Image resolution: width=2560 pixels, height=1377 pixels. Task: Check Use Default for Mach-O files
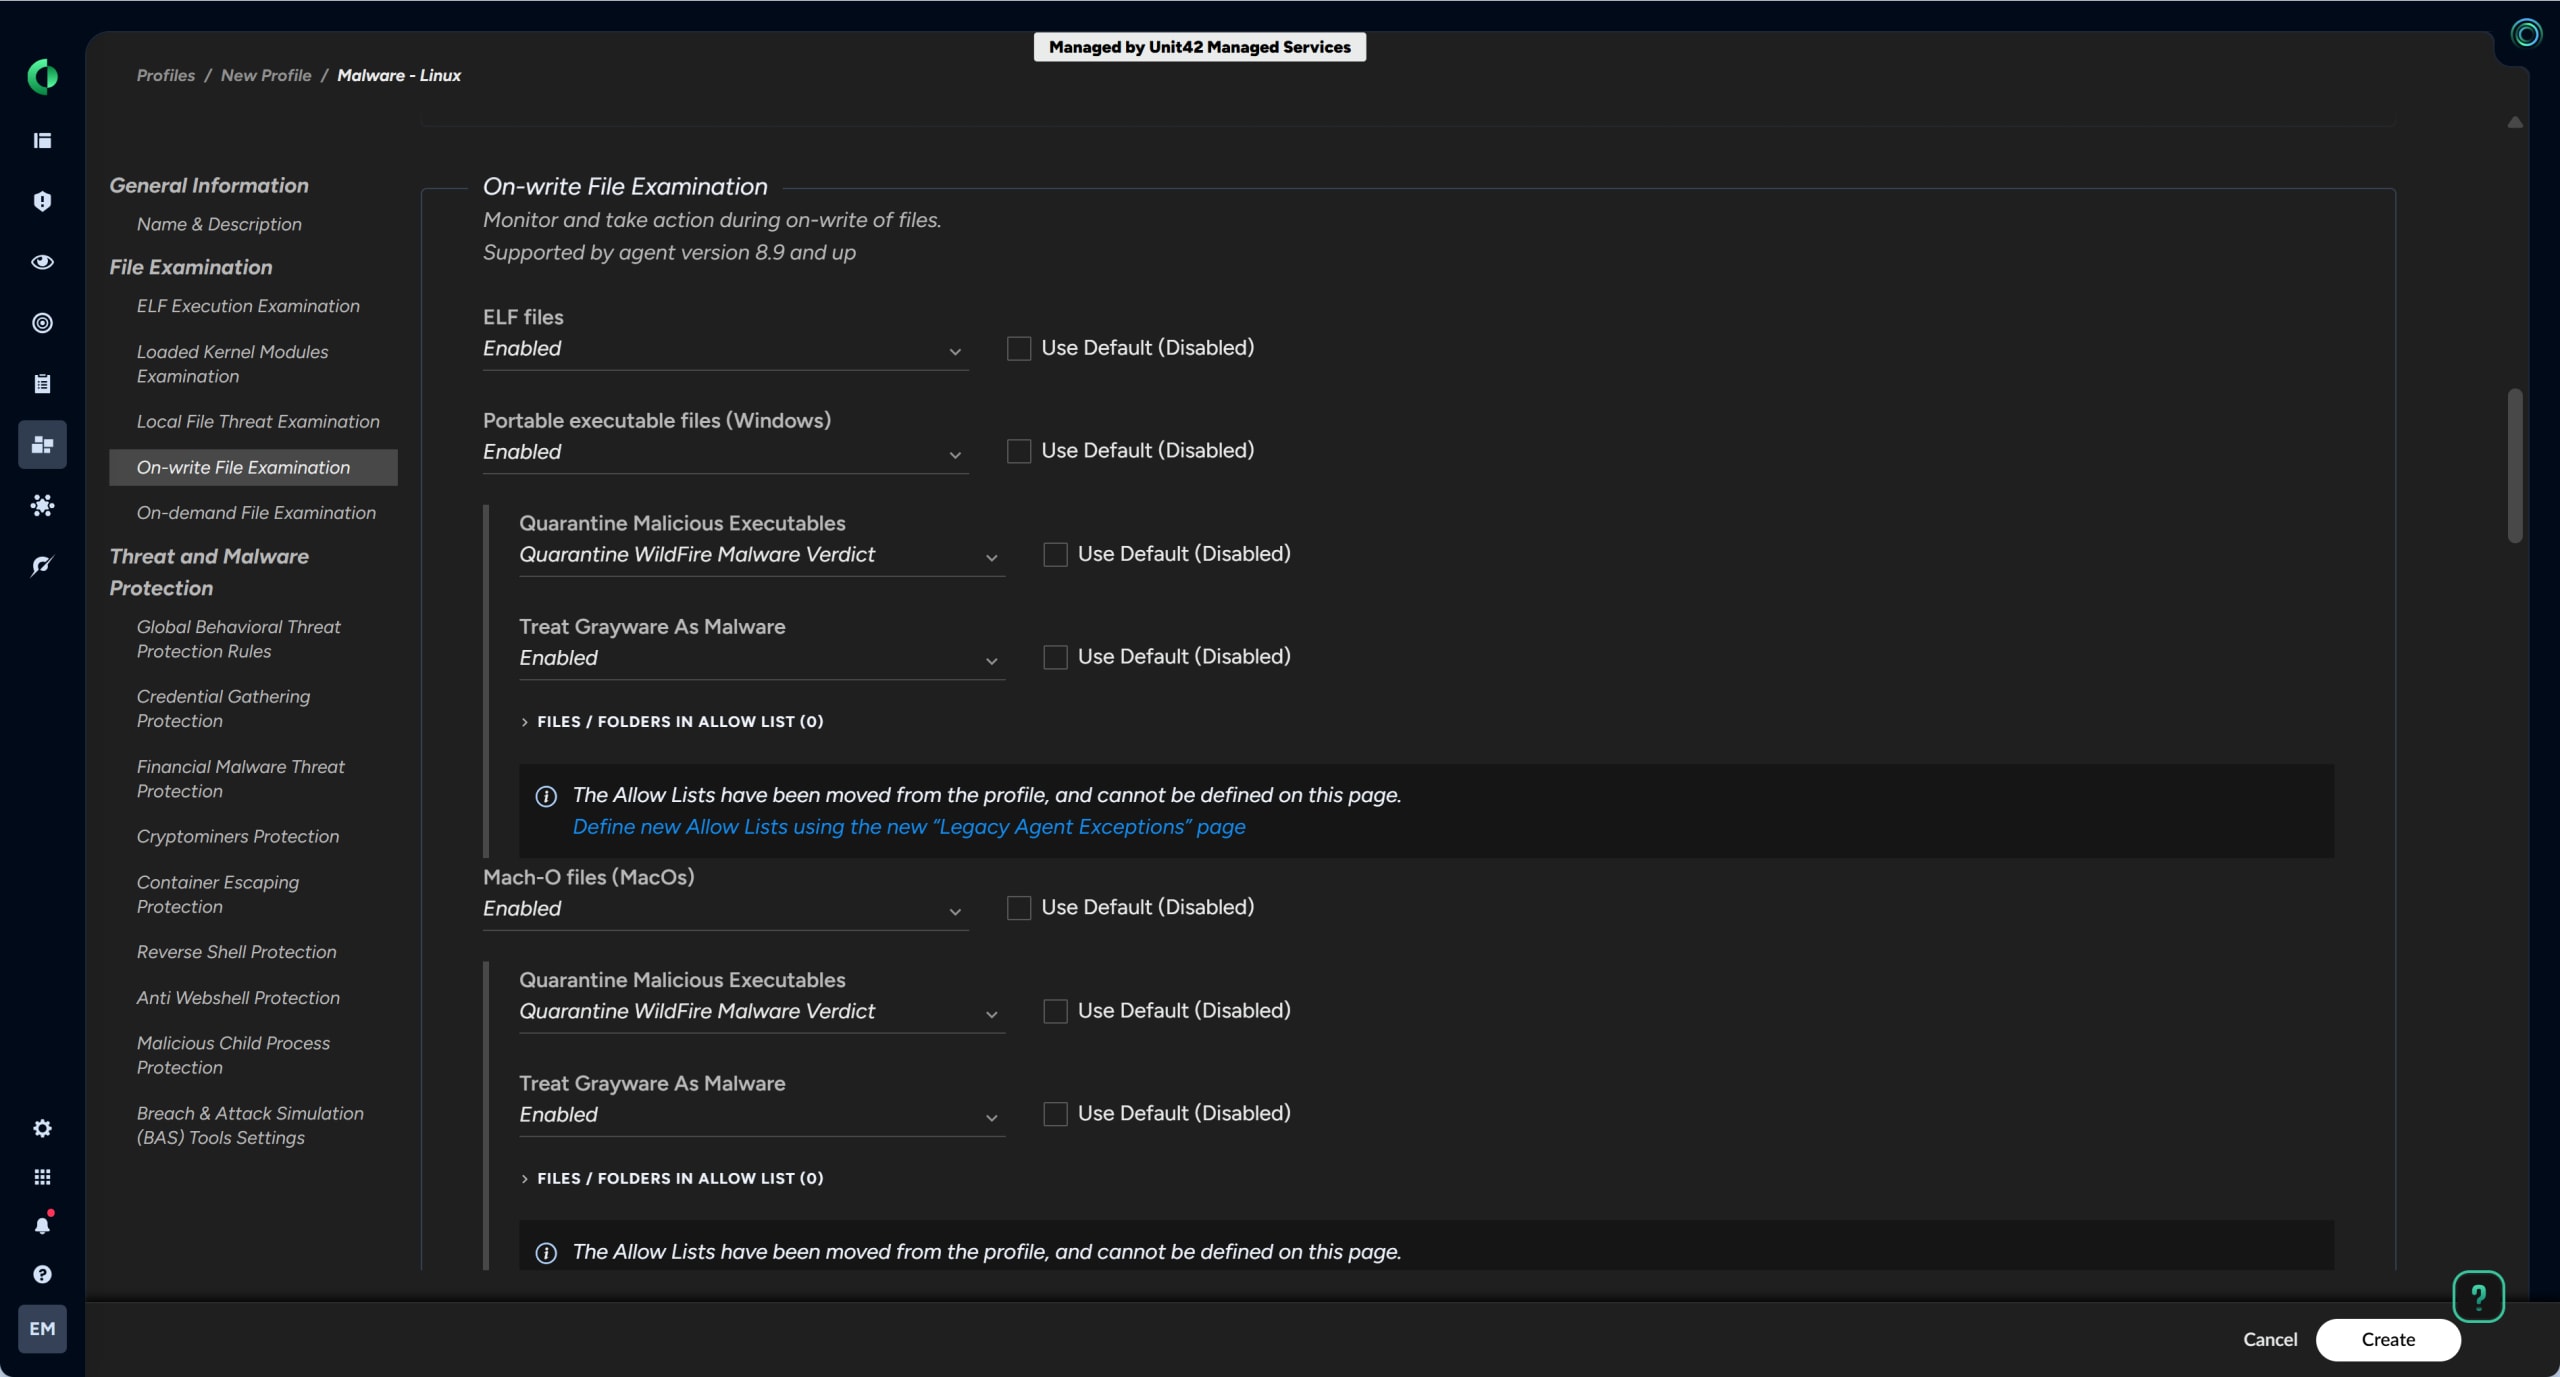(x=1018, y=908)
